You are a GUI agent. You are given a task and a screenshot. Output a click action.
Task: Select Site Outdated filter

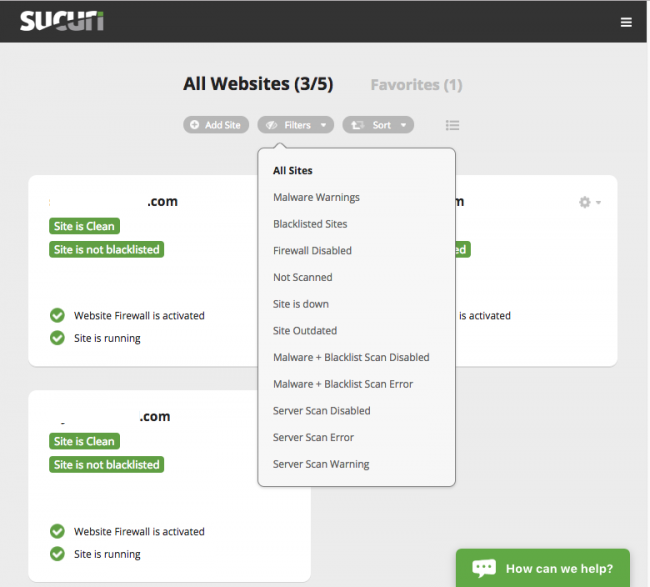click(305, 331)
